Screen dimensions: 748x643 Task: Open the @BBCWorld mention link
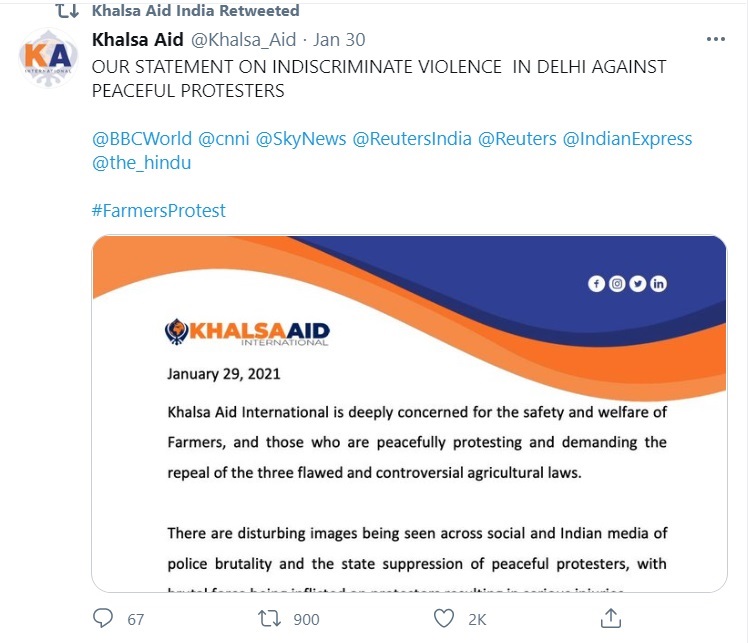(x=141, y=138)
